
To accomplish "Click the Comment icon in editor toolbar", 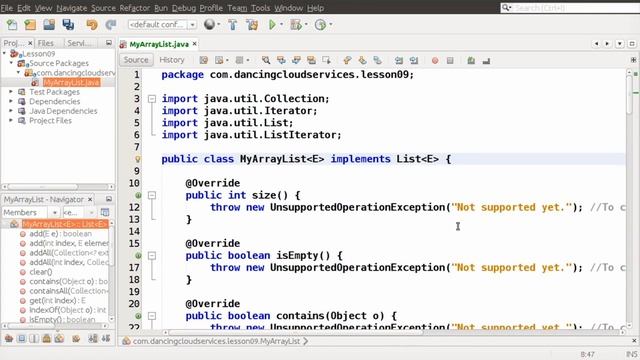I will point(471,60).
